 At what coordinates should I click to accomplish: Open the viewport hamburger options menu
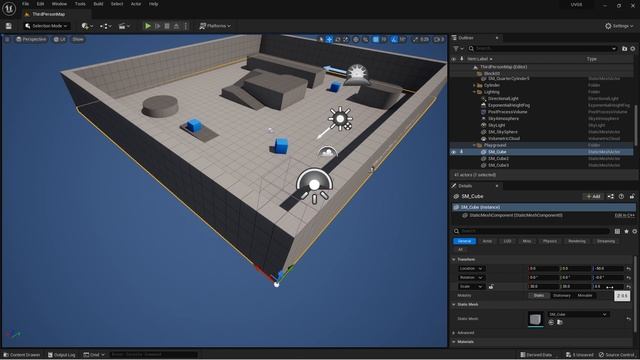click(7, 39)
